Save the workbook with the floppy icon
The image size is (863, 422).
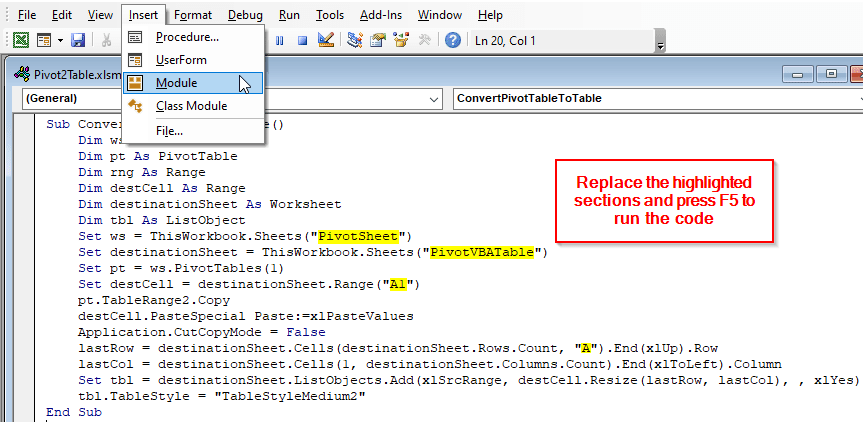pos(78,40)
